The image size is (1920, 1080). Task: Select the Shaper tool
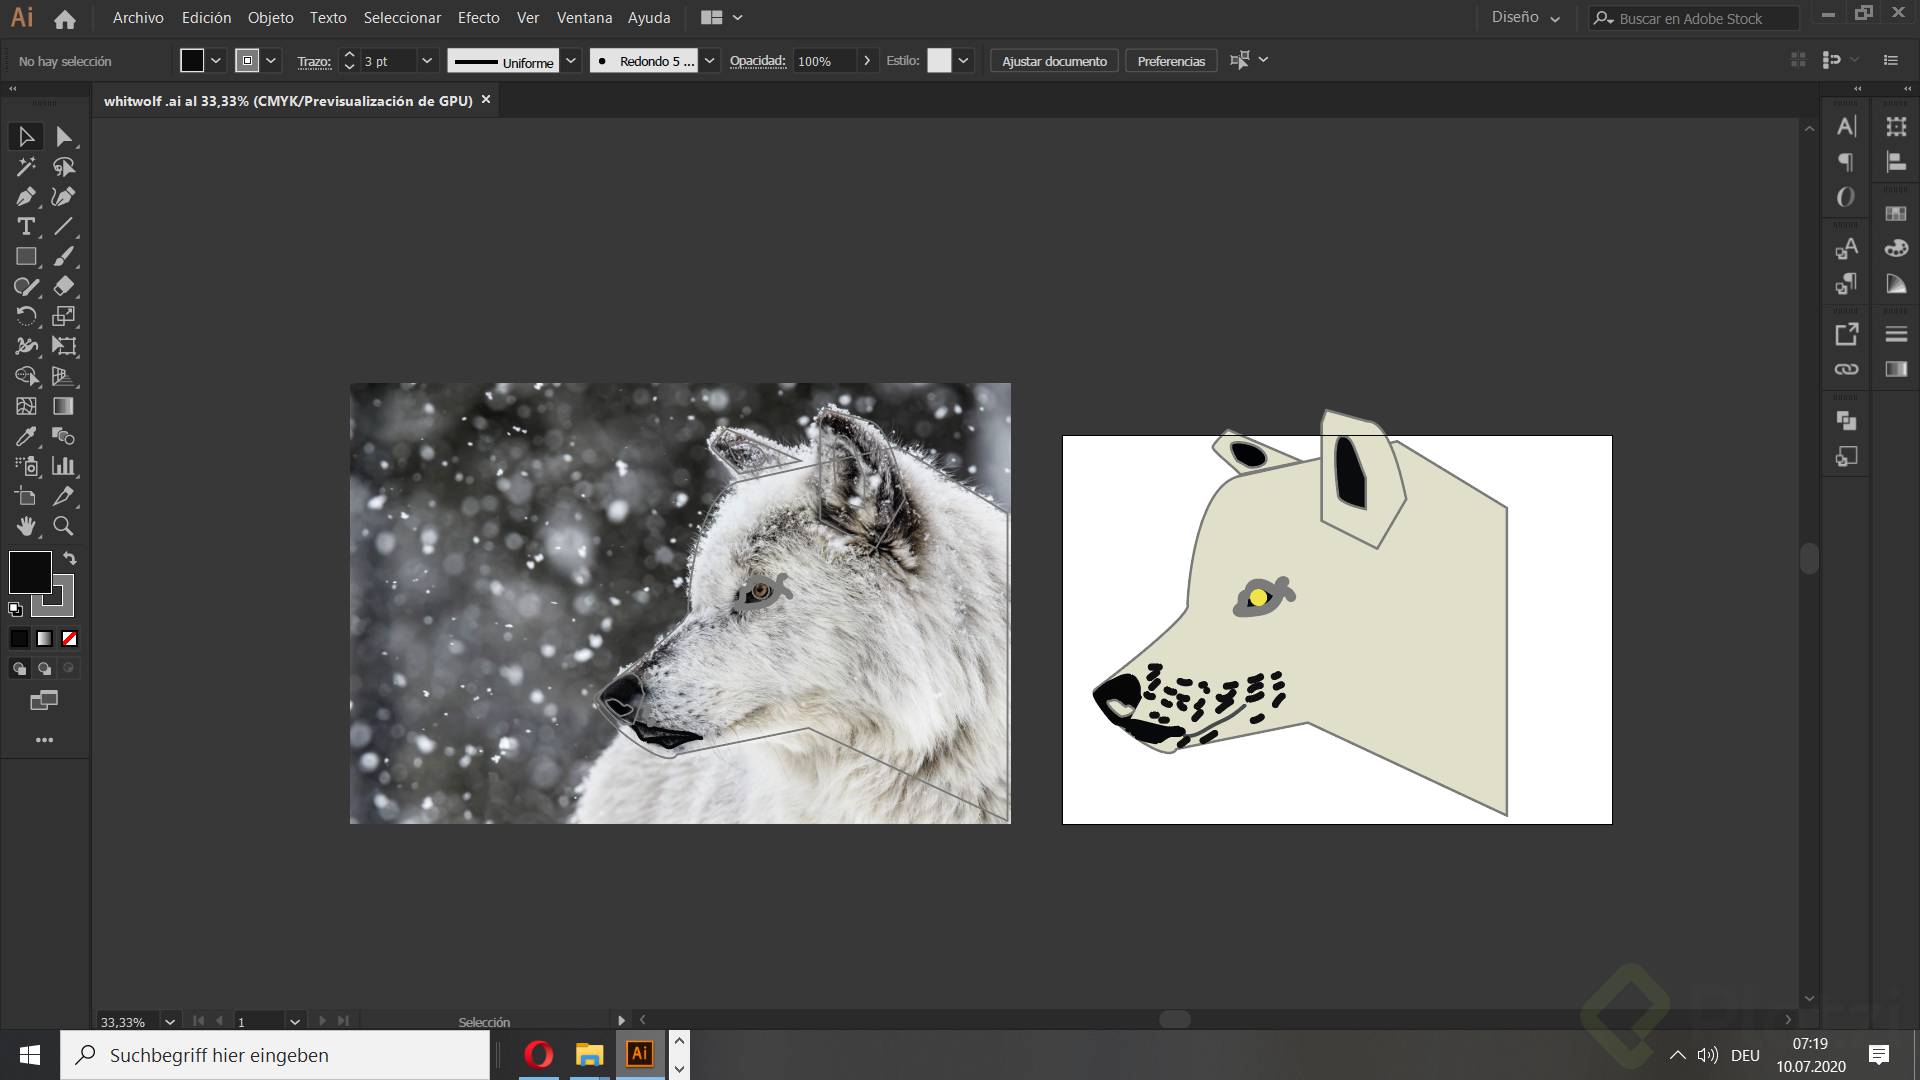click(26, 286)
